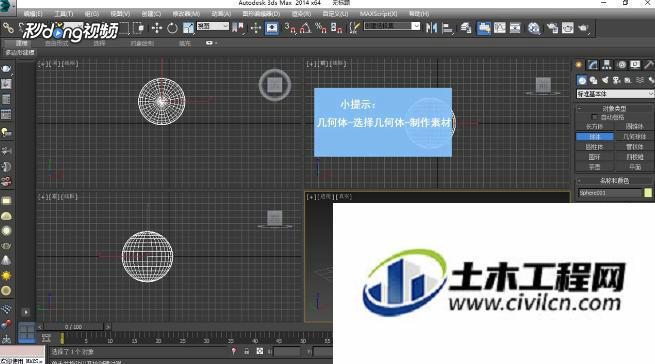Click the yellow sun icon in left toolbar
655x364 pixels.
pyautogui.click(x=6, y=276)
